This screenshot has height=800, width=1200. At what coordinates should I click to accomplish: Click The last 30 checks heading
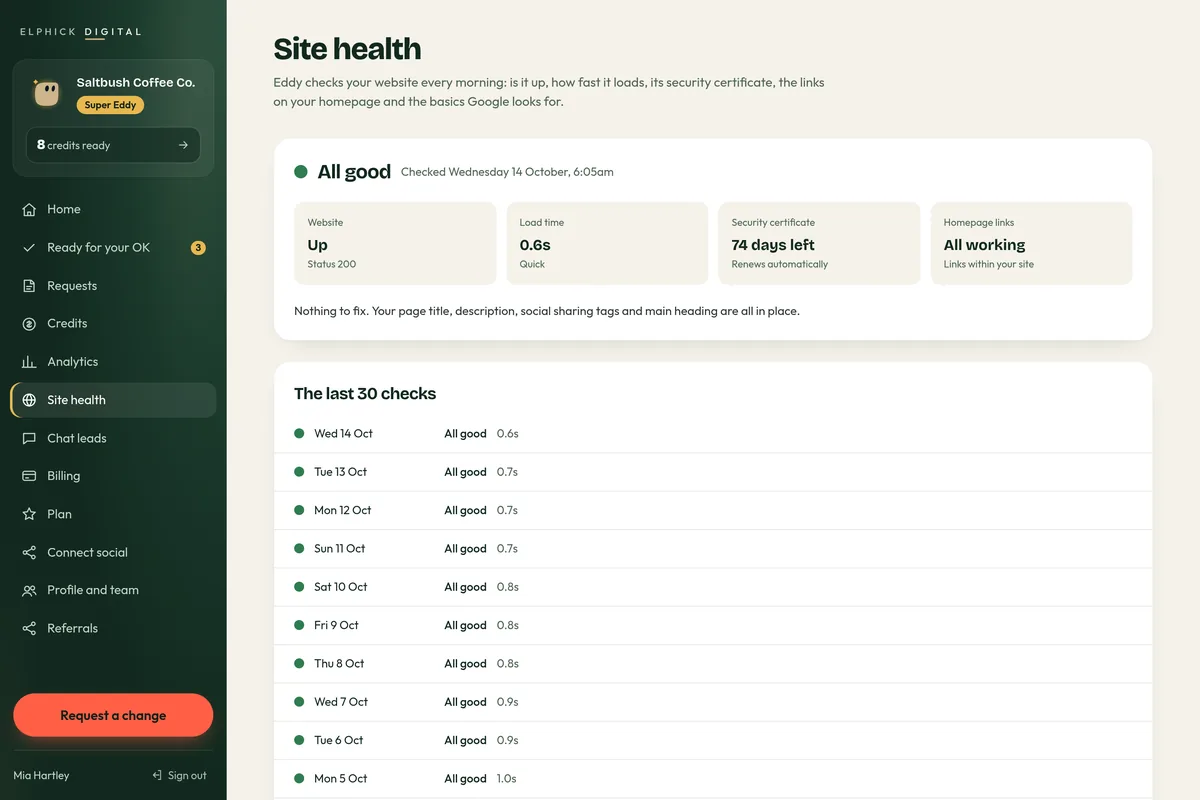[x=365, y=394]
